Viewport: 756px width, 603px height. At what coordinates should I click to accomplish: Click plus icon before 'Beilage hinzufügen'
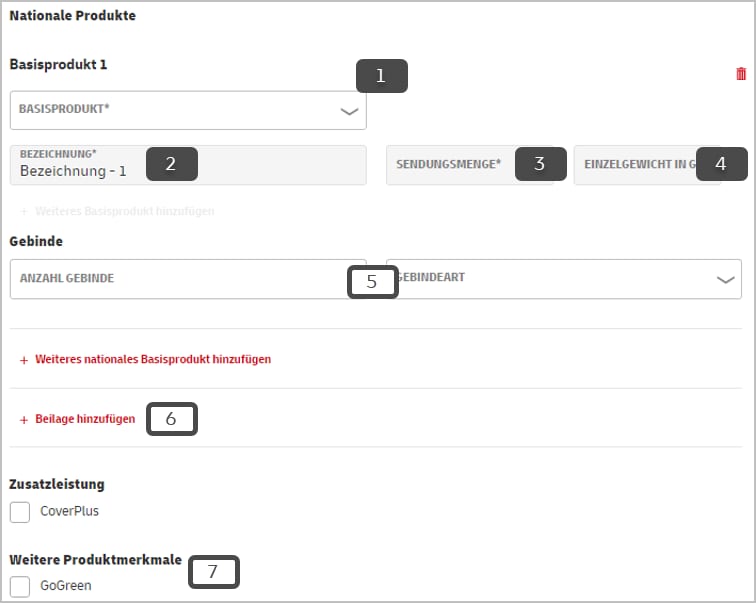[x=24, y=420]
